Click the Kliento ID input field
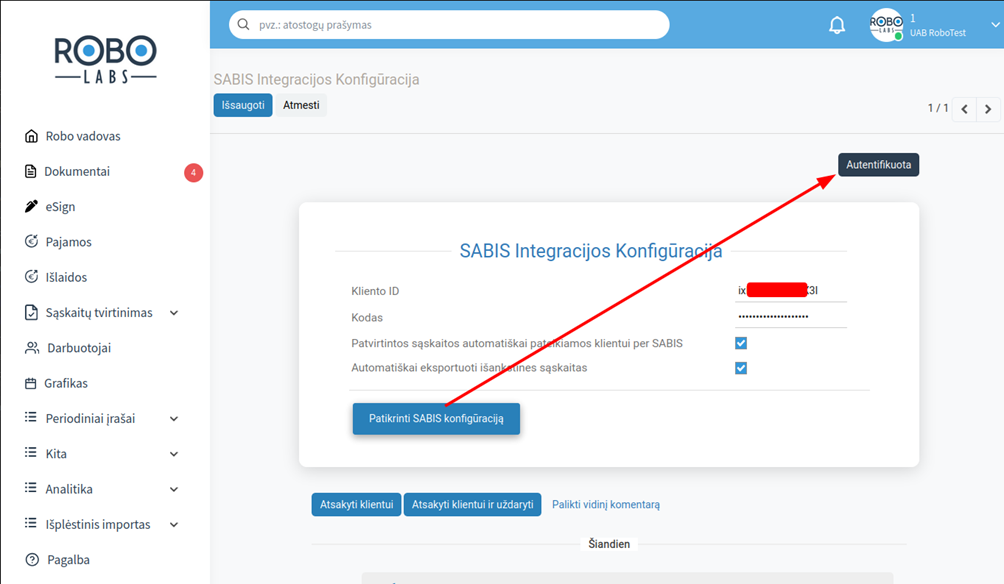 (x=791, y=291)
